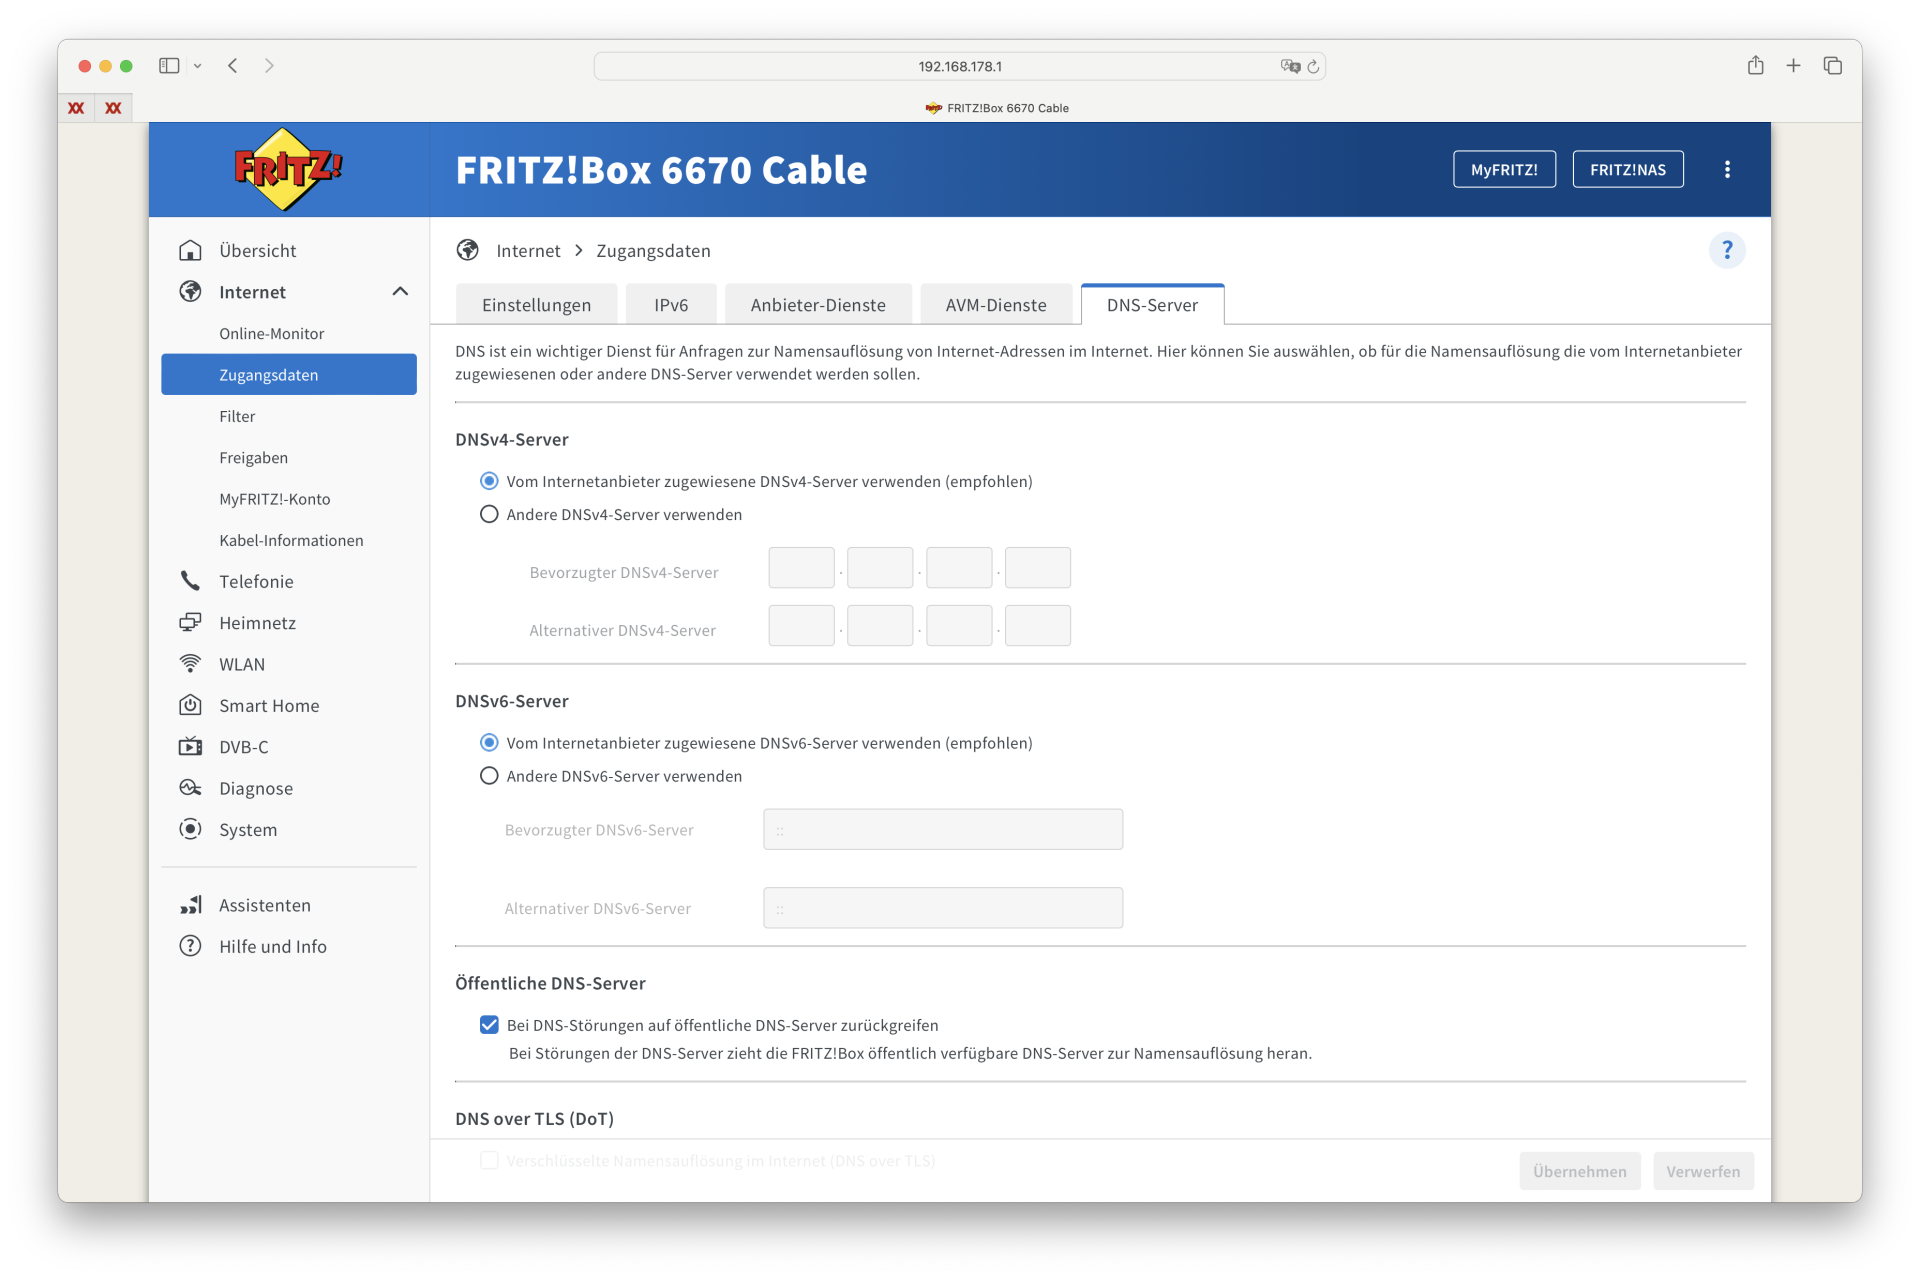Click the Heimnetz network icon
The height and width of the screenshot is (1279, 1920).
(190, 623)
